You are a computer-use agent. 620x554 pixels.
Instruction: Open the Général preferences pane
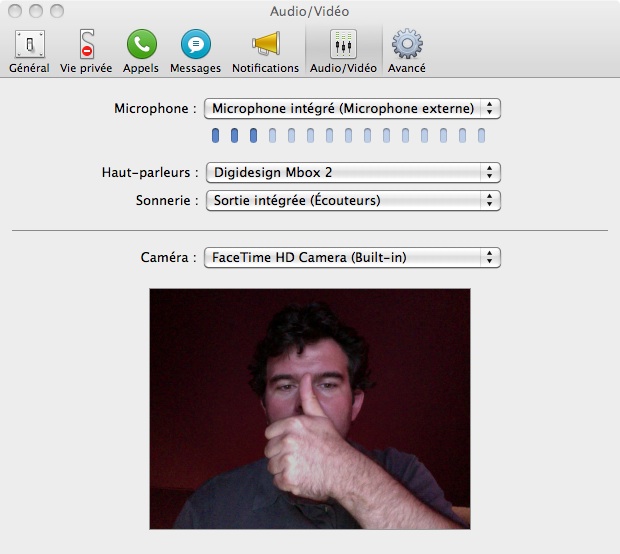point(29,50)
